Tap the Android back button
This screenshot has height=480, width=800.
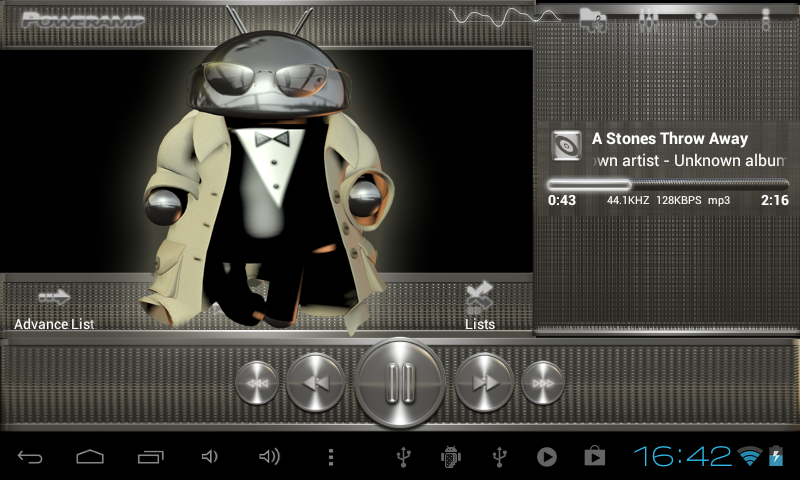coord(30,457)
